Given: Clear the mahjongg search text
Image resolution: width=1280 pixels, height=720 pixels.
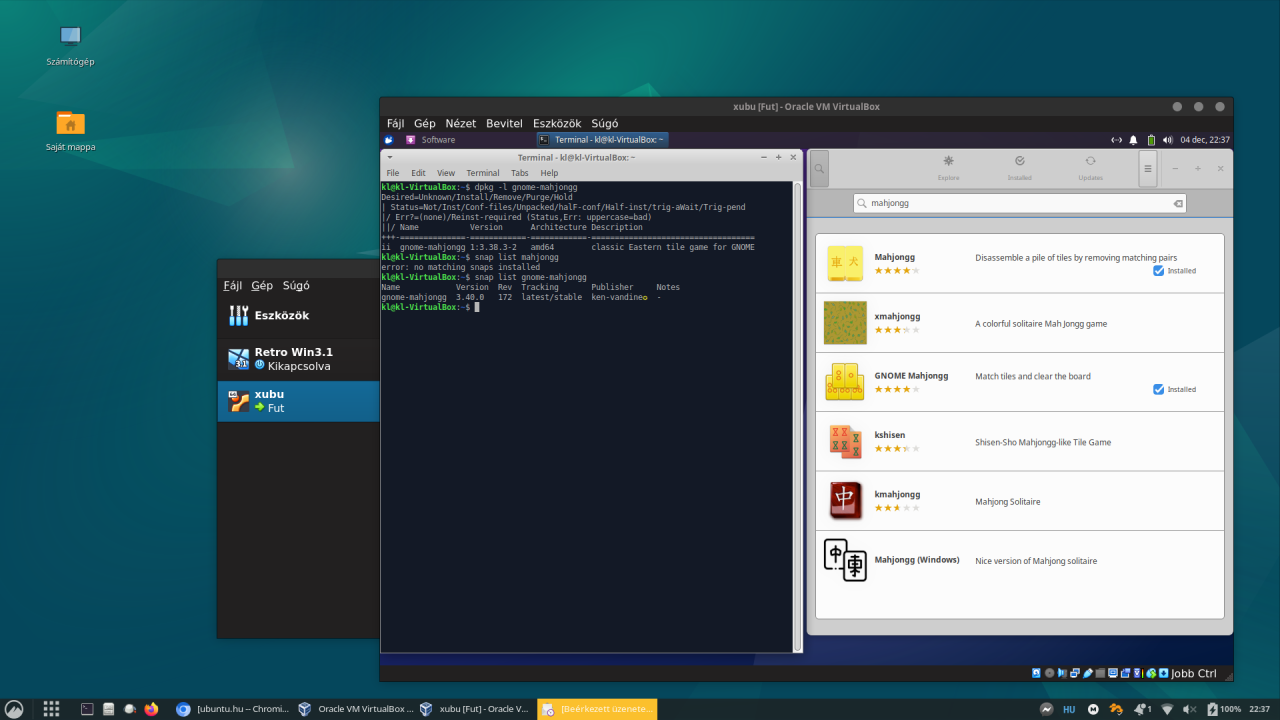Looking at the screenshot, I should (x=1178, y=203).
